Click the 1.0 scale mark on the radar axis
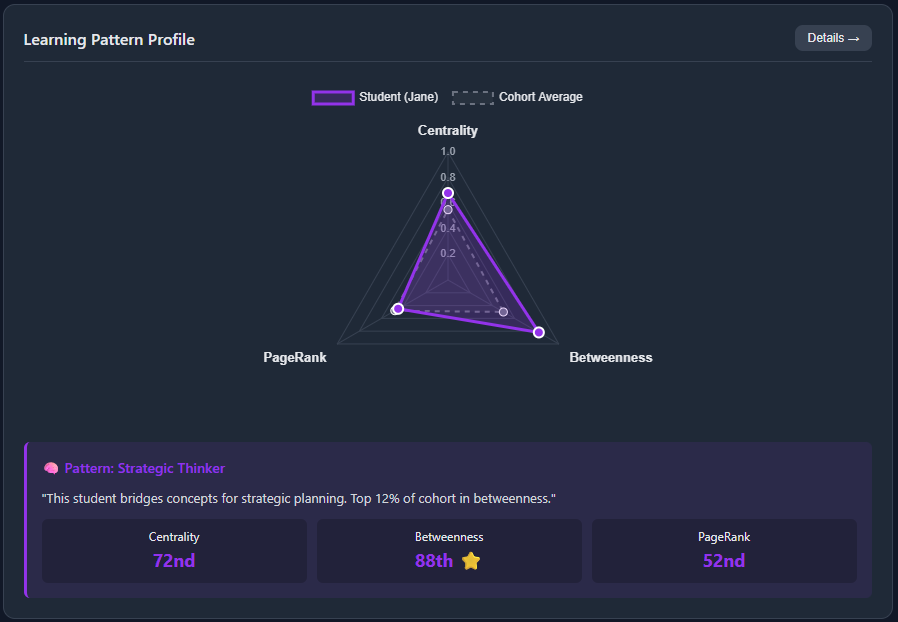This screenshot has height=622, width=898. (x=447, y=151)
